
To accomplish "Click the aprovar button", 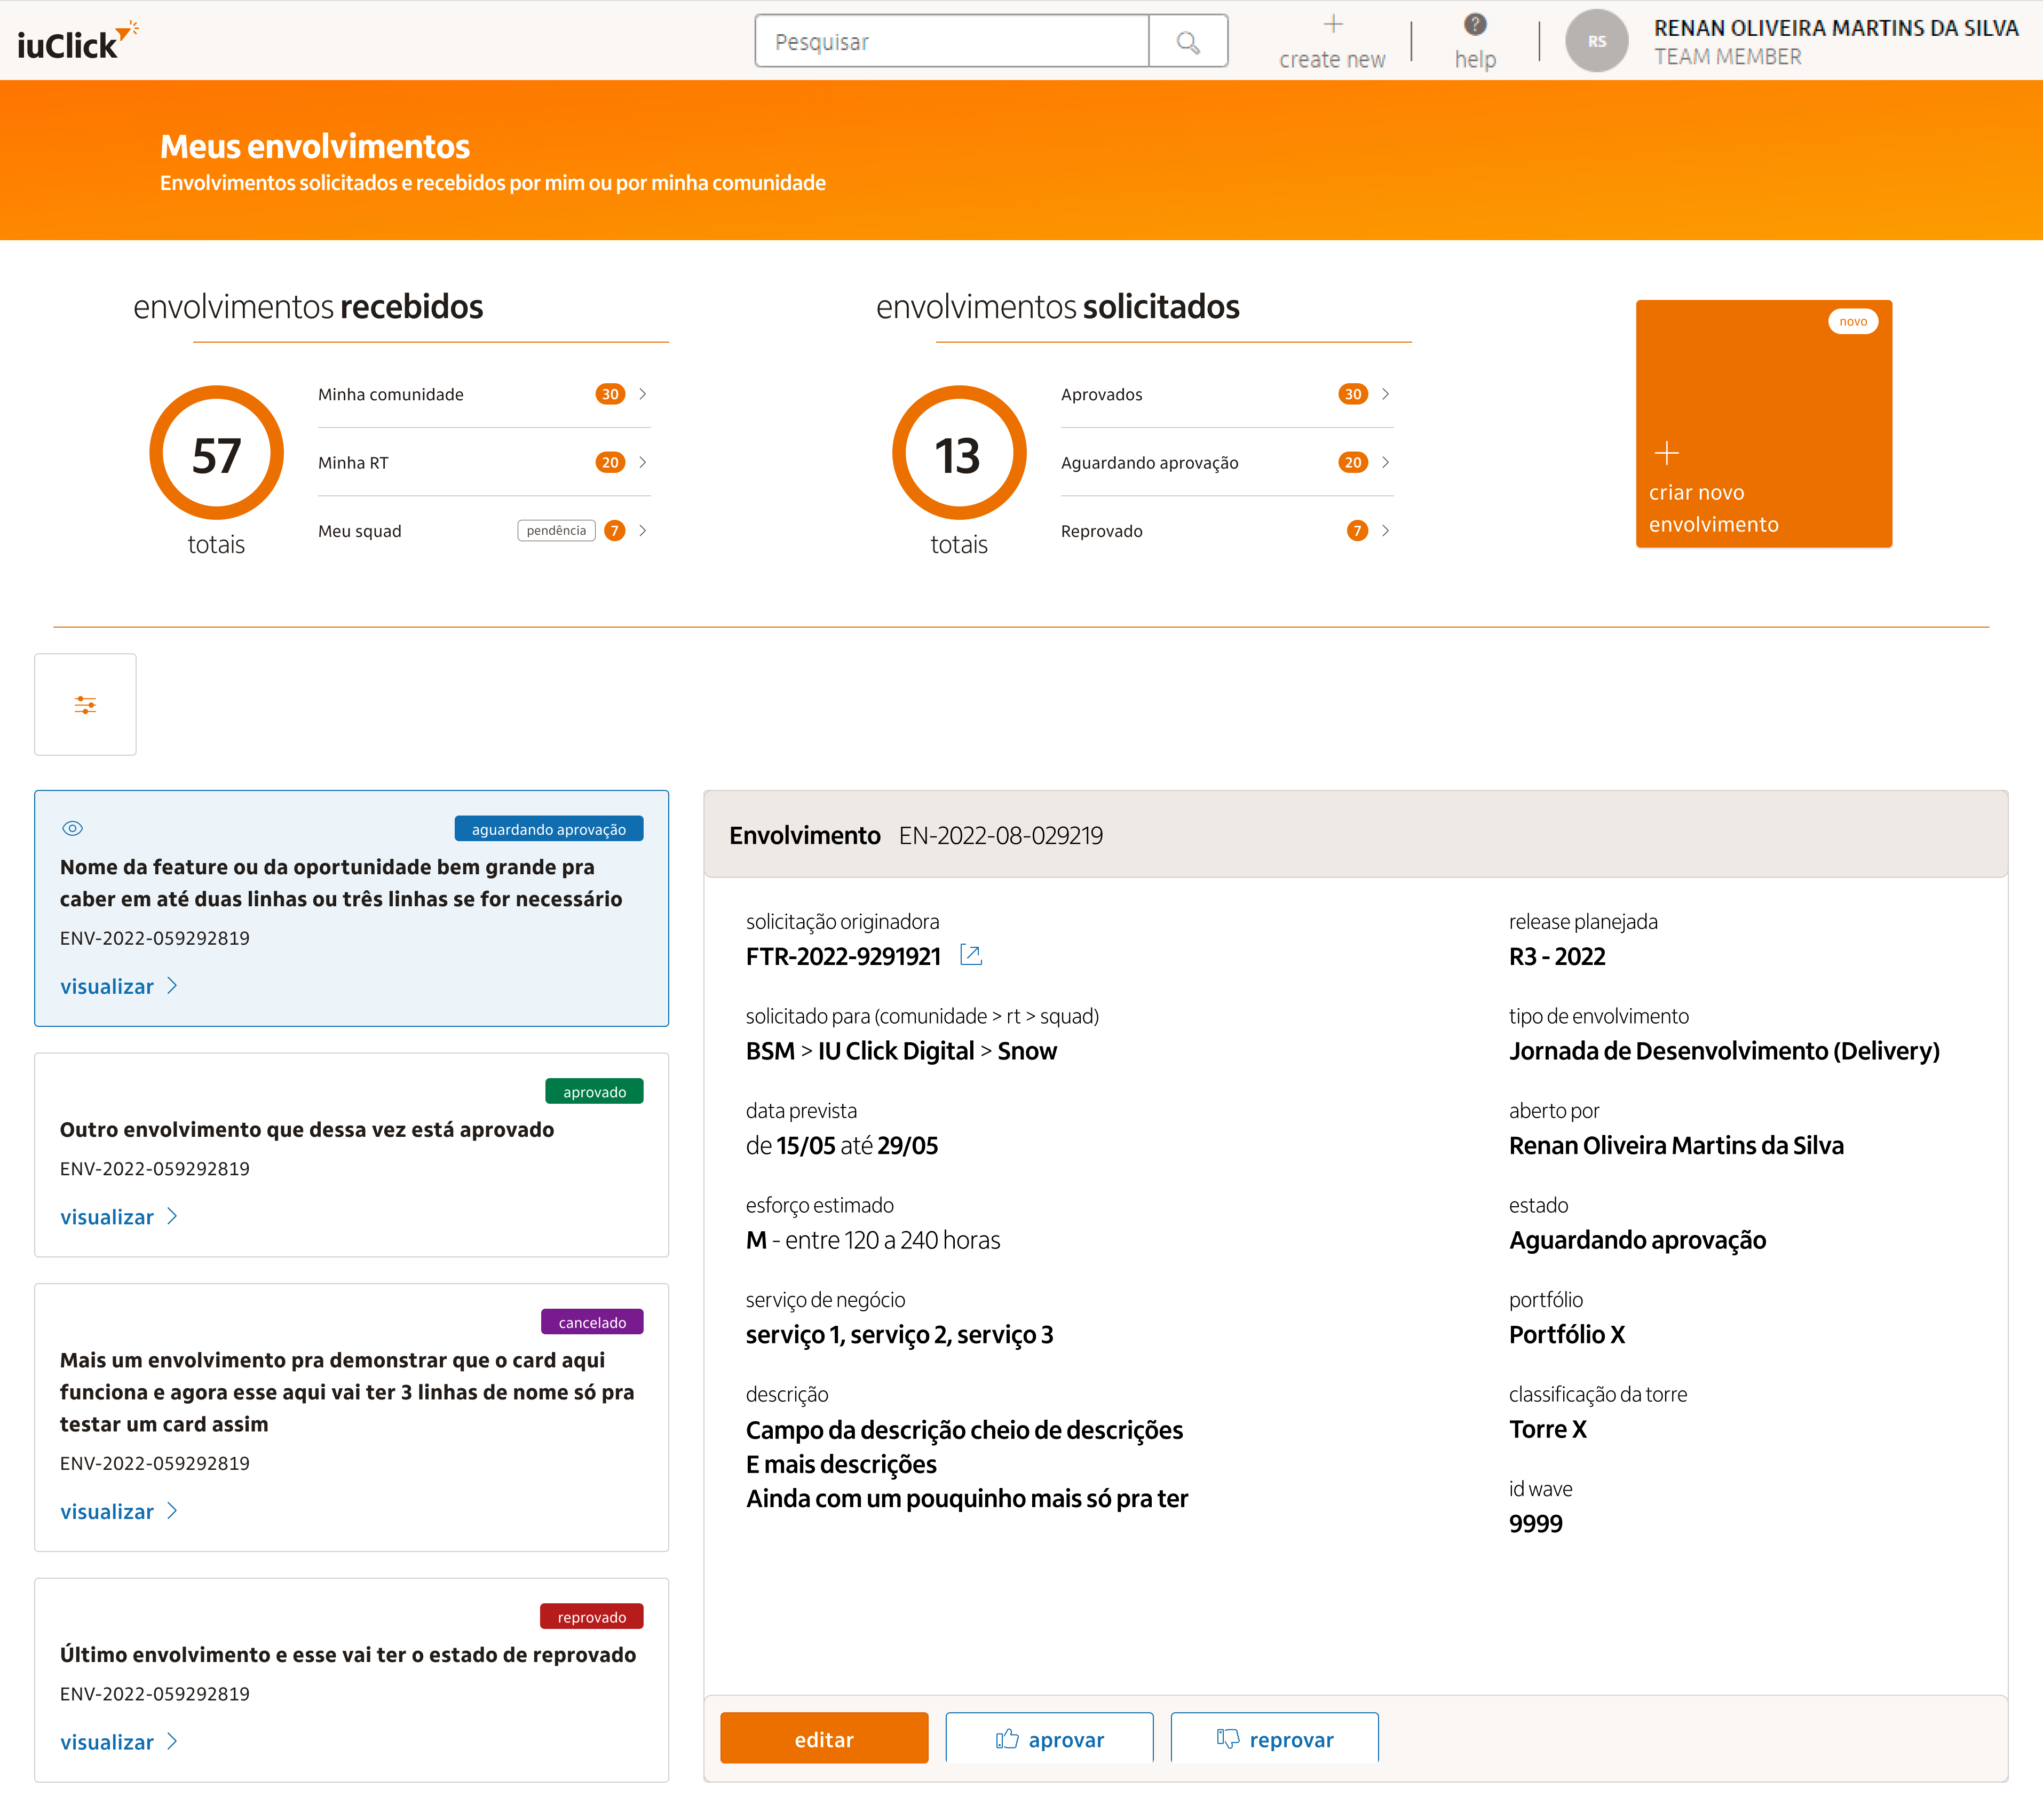I will (1049, 1739).
